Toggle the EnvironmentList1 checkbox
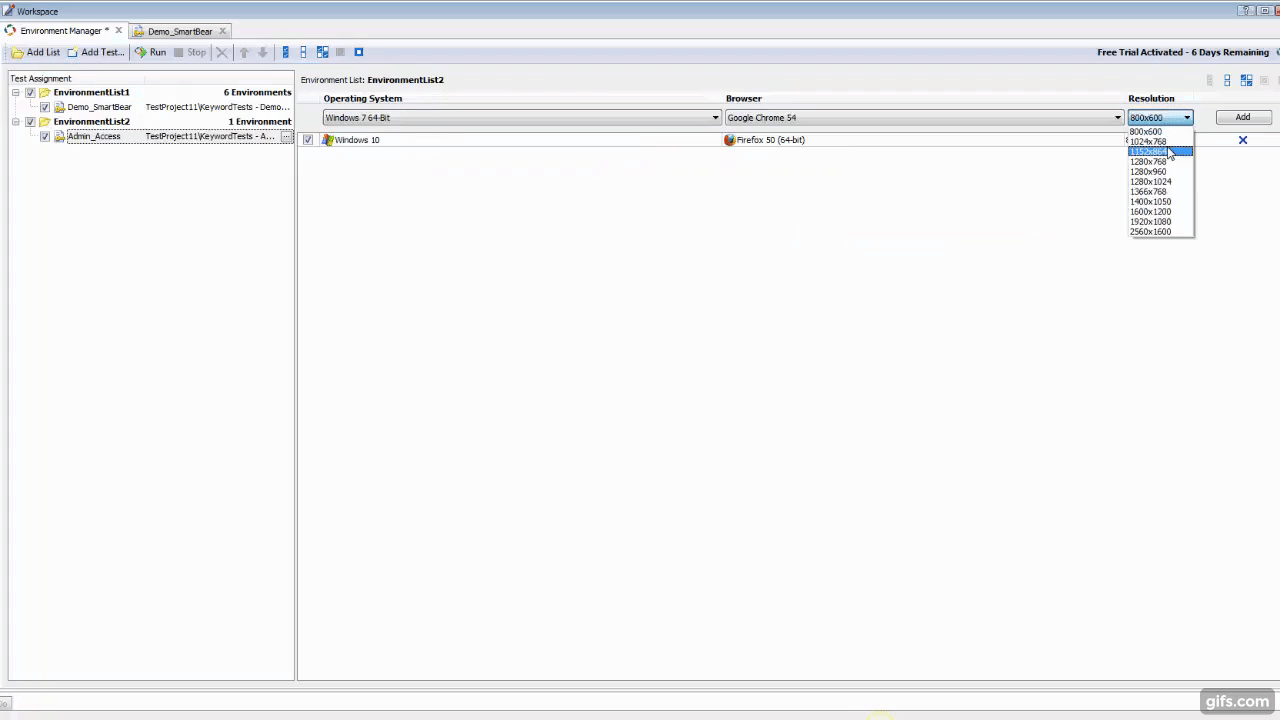The image size is (1280, 720). click(30, 93)
